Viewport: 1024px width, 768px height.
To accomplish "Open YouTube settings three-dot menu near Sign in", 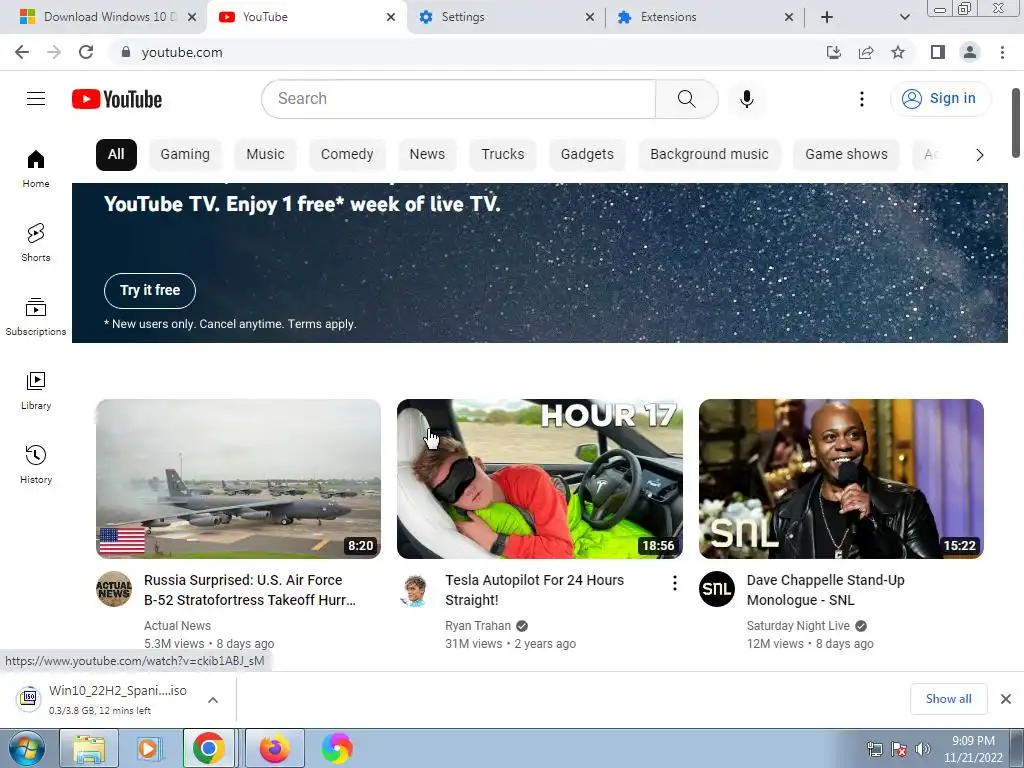I will coord(861,99).
